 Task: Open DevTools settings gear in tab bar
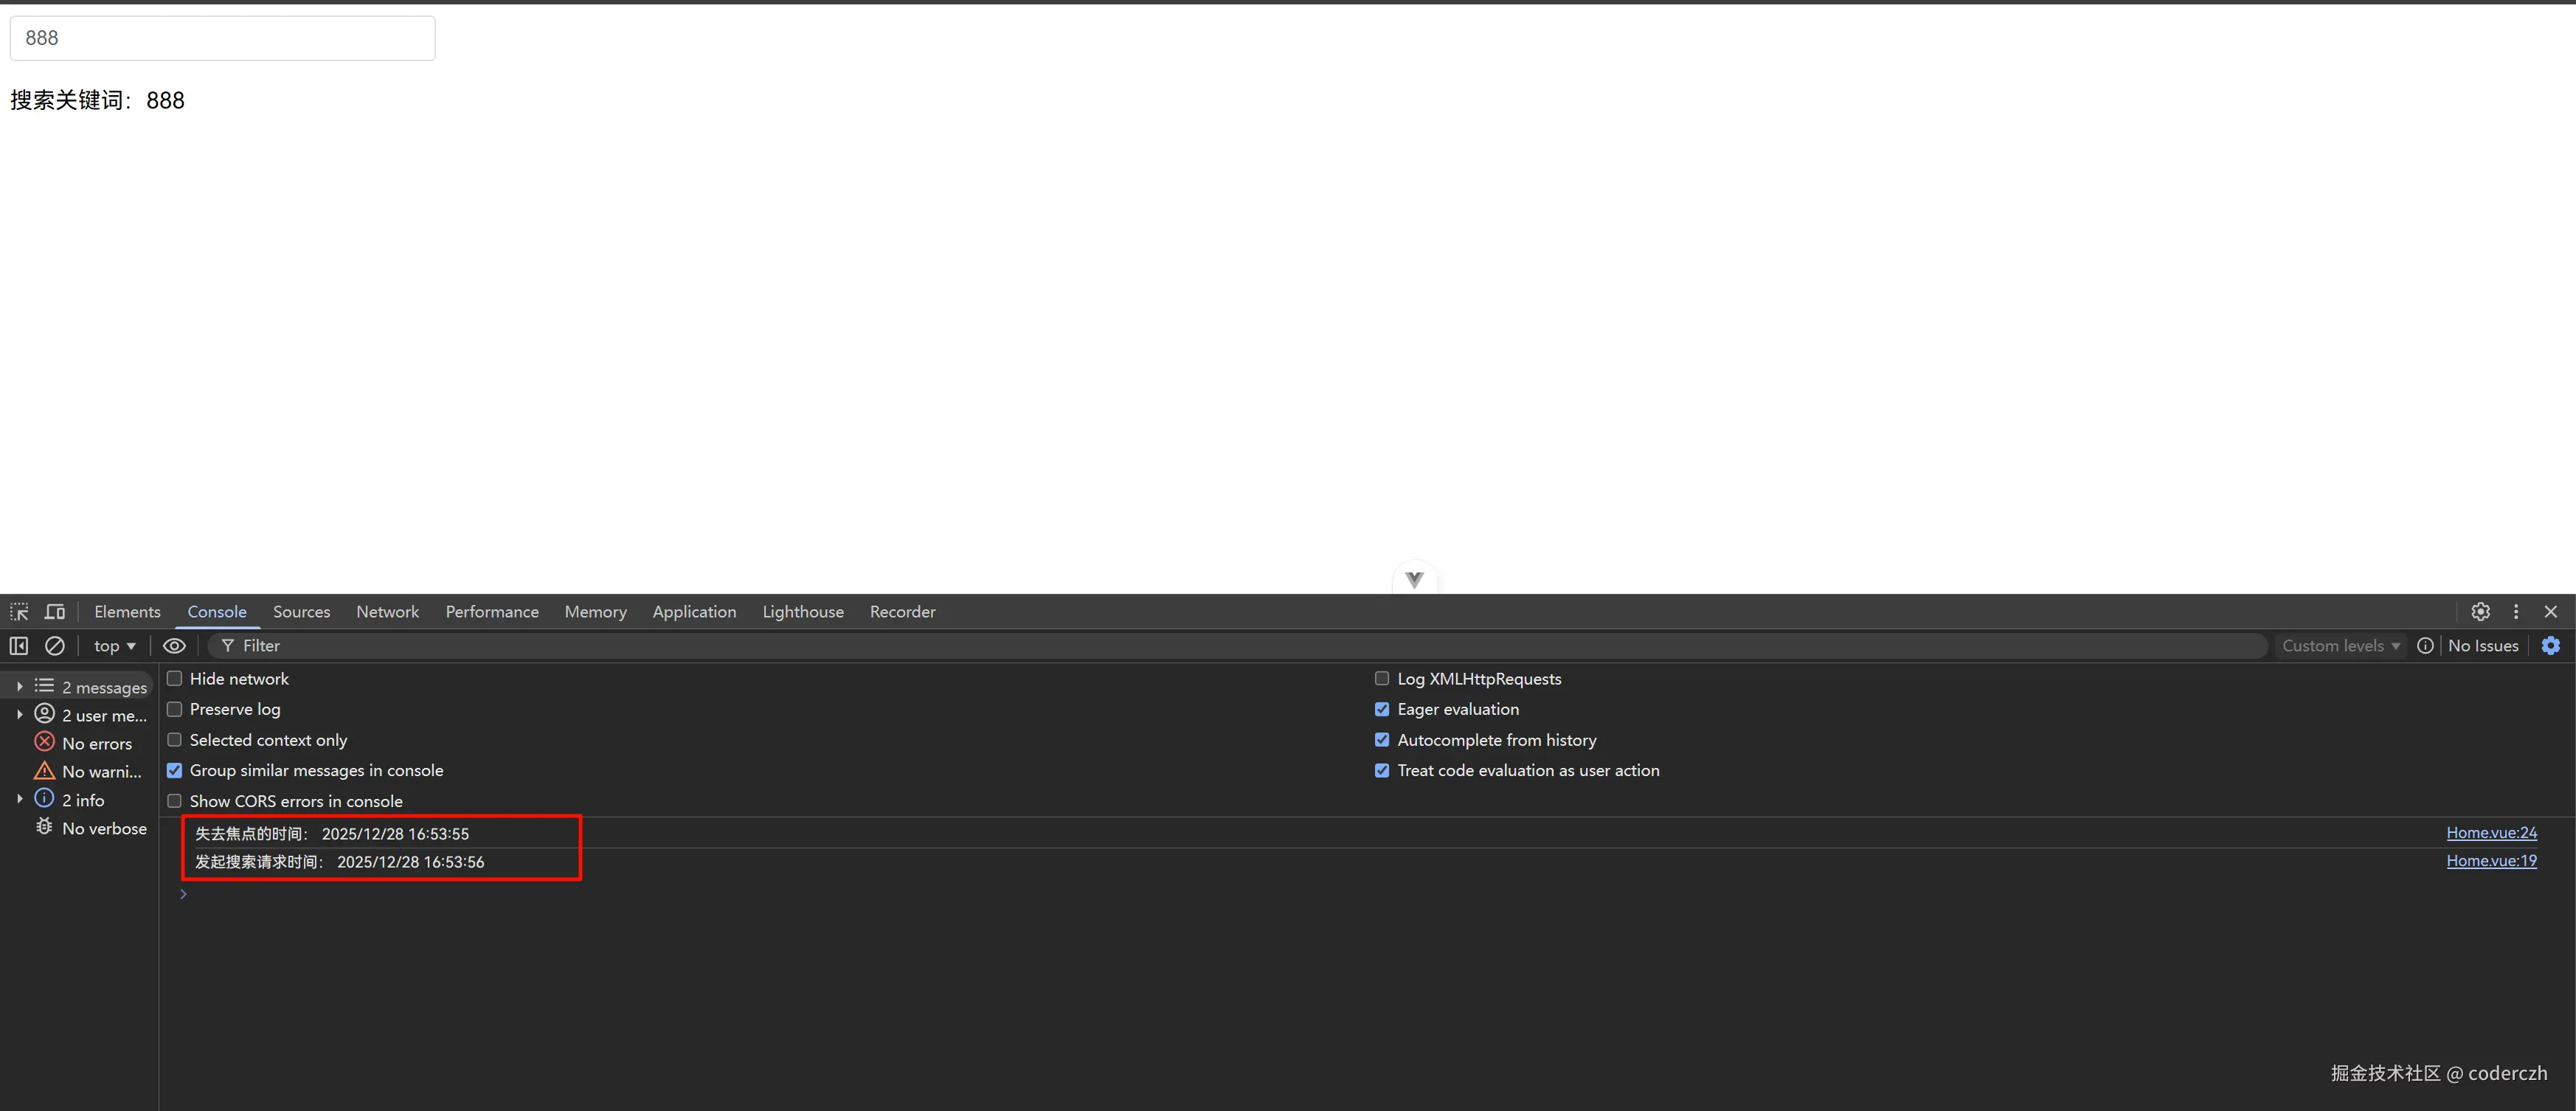click(x=2480, y=611)
